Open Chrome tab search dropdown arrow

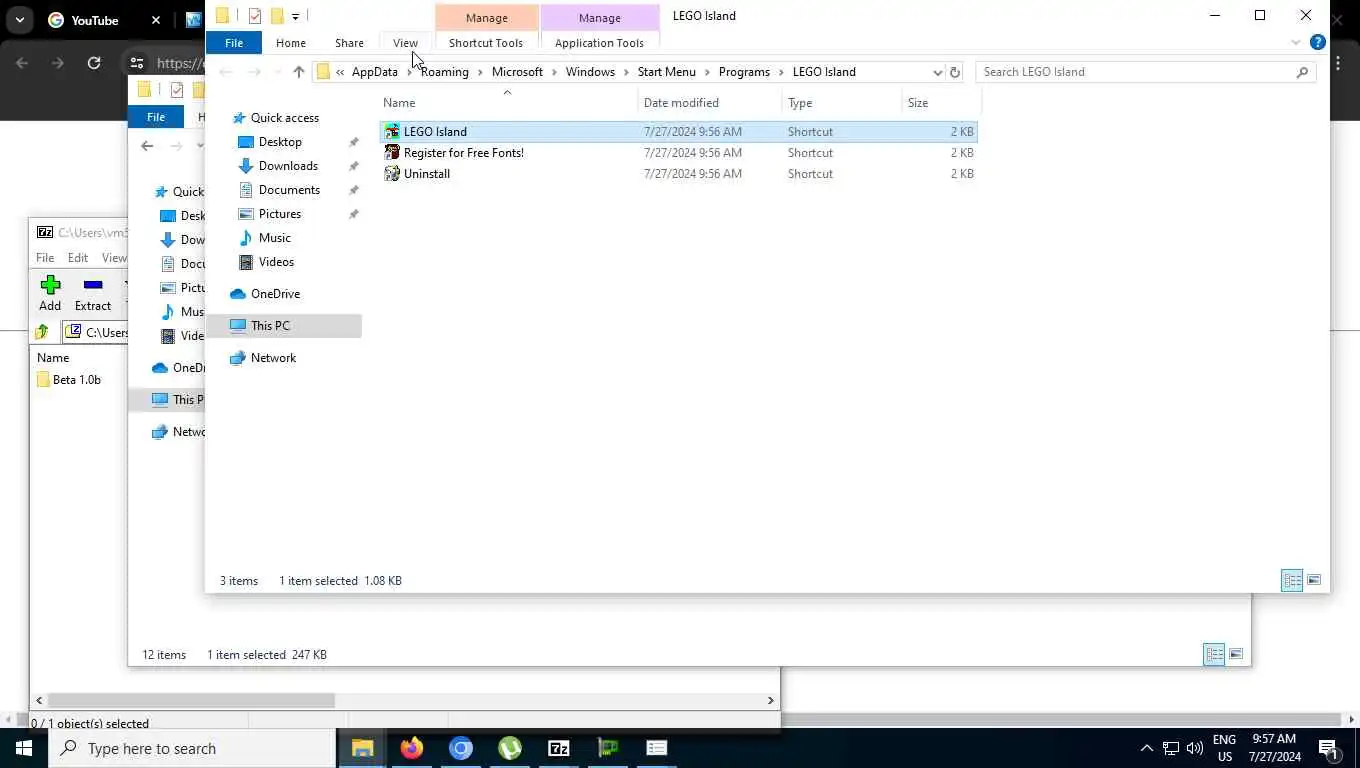tap(19, 20)
